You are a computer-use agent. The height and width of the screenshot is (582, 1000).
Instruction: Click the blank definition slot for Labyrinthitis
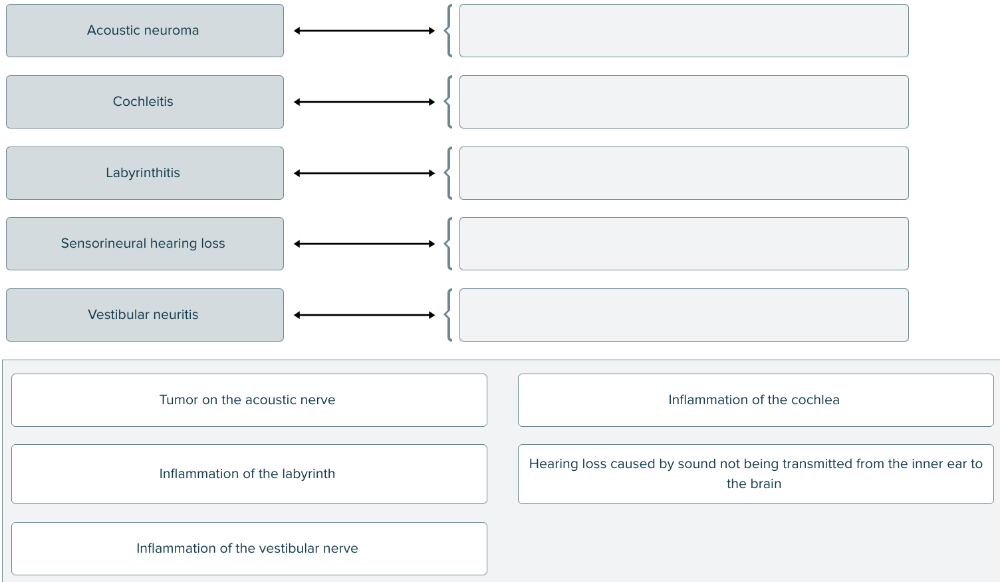click(x=683, y=173)
